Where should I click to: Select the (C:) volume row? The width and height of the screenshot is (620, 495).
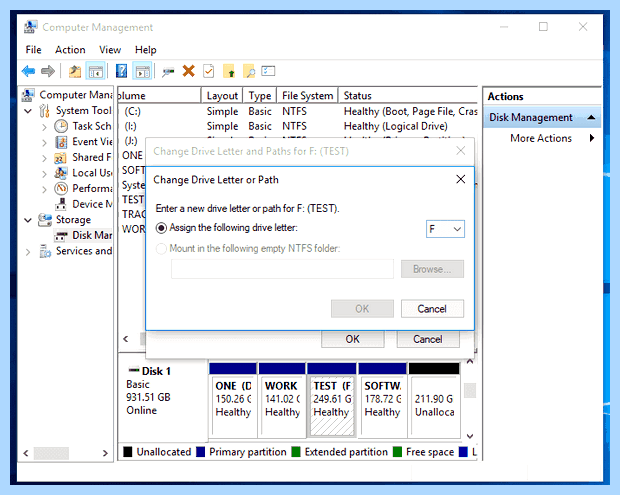(x=298, y=111)
